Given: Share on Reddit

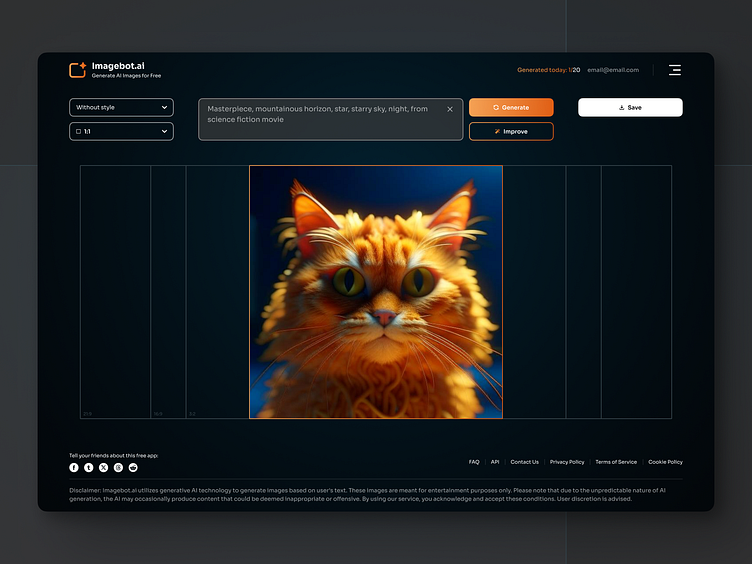Looking at the screenshot, I should [x=133, y=467].
